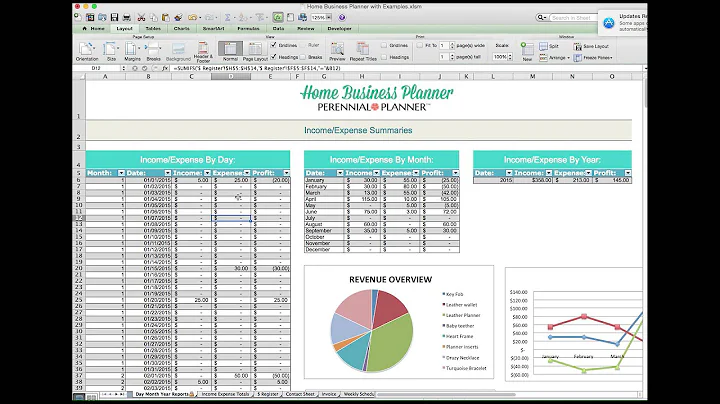Screen dimensions: 720x404
Task: Switch to the Contact Sheet tab
Action: pyautogui.click(x=300, y=394)
